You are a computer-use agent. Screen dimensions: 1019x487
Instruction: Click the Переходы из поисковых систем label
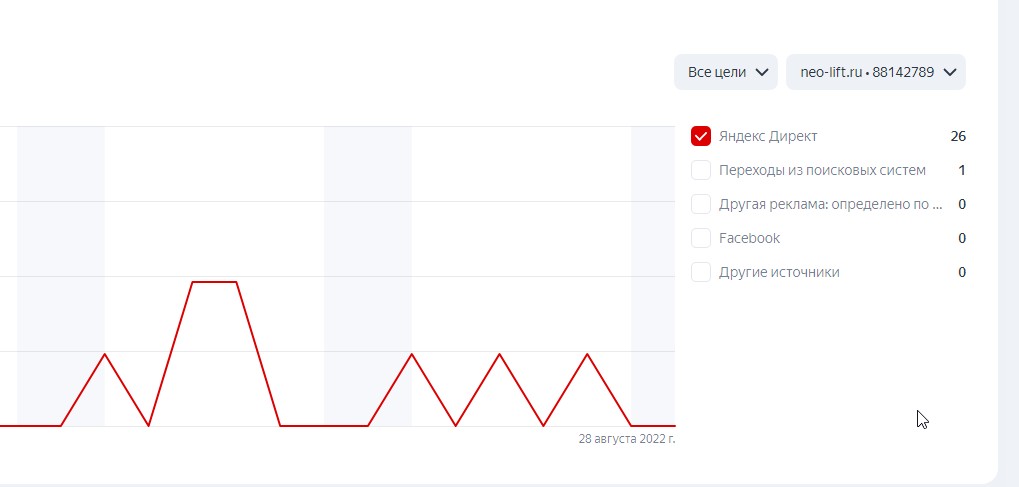822,170
